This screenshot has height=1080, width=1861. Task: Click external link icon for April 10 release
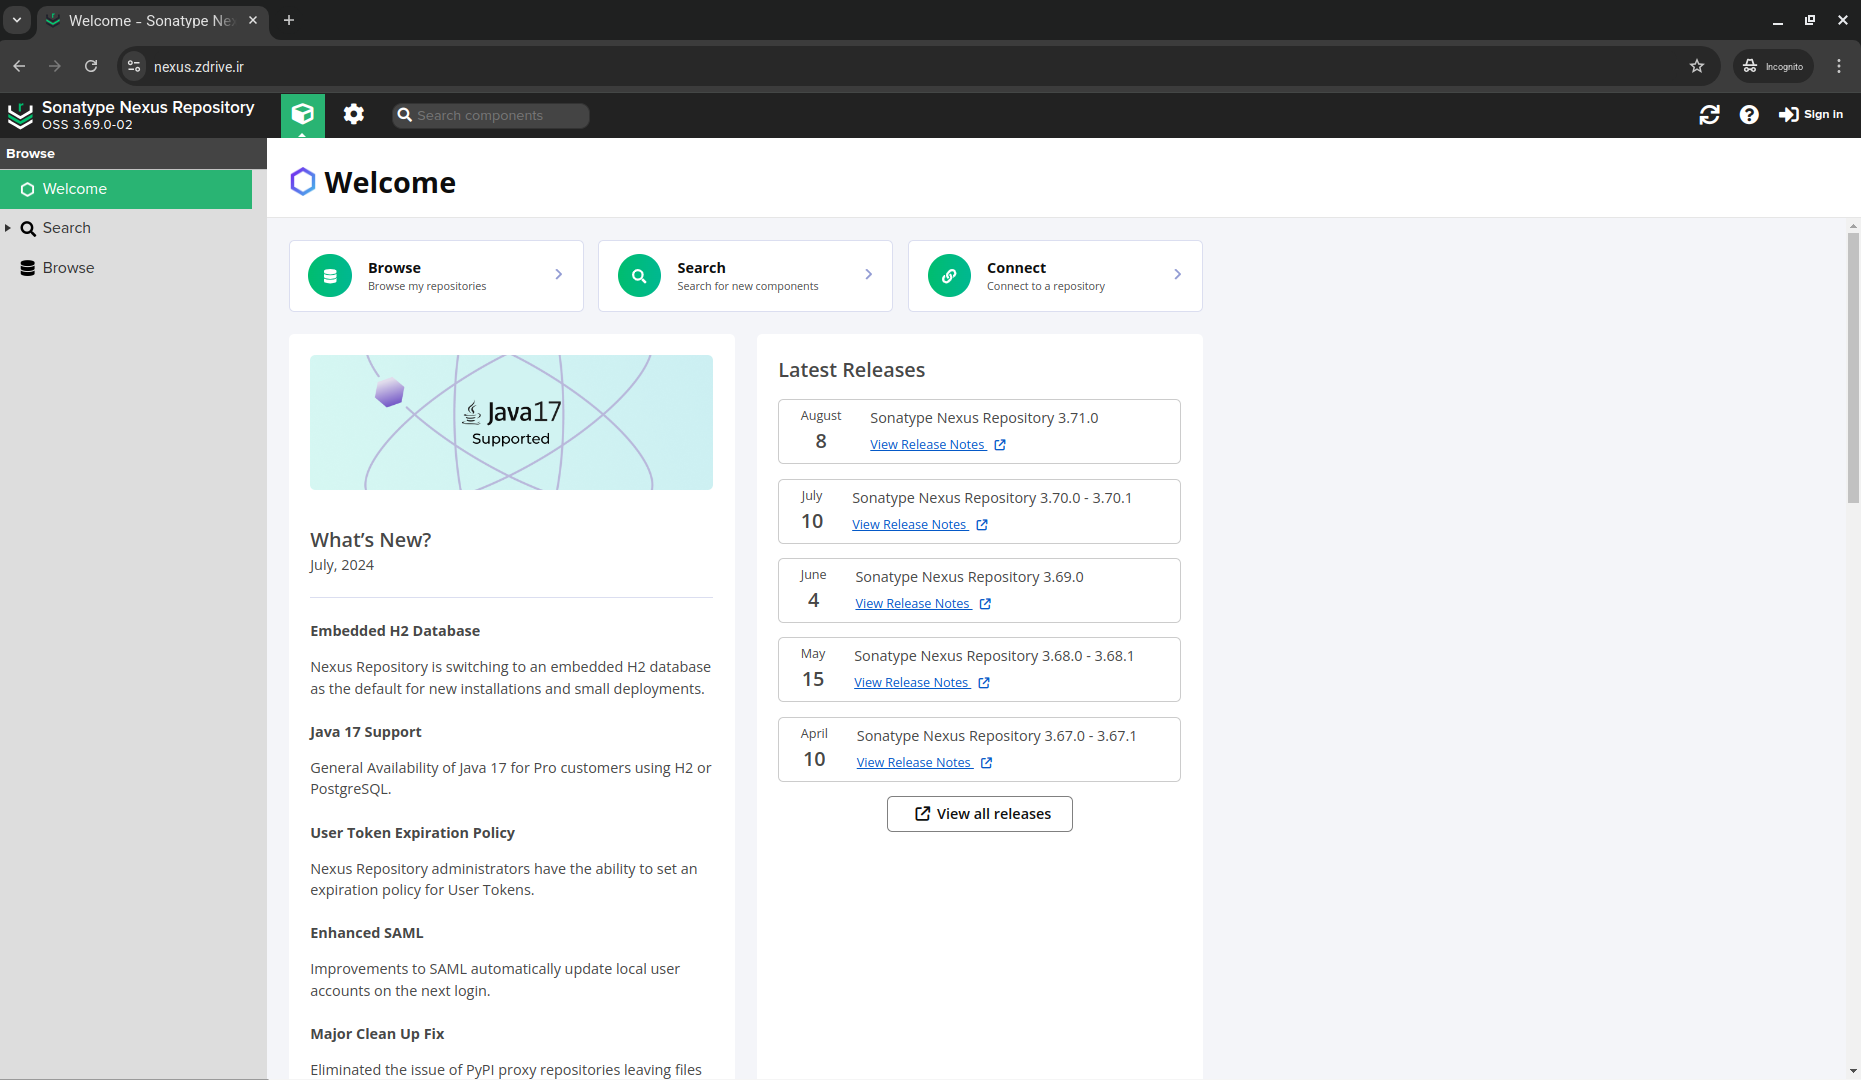point(987,763)
